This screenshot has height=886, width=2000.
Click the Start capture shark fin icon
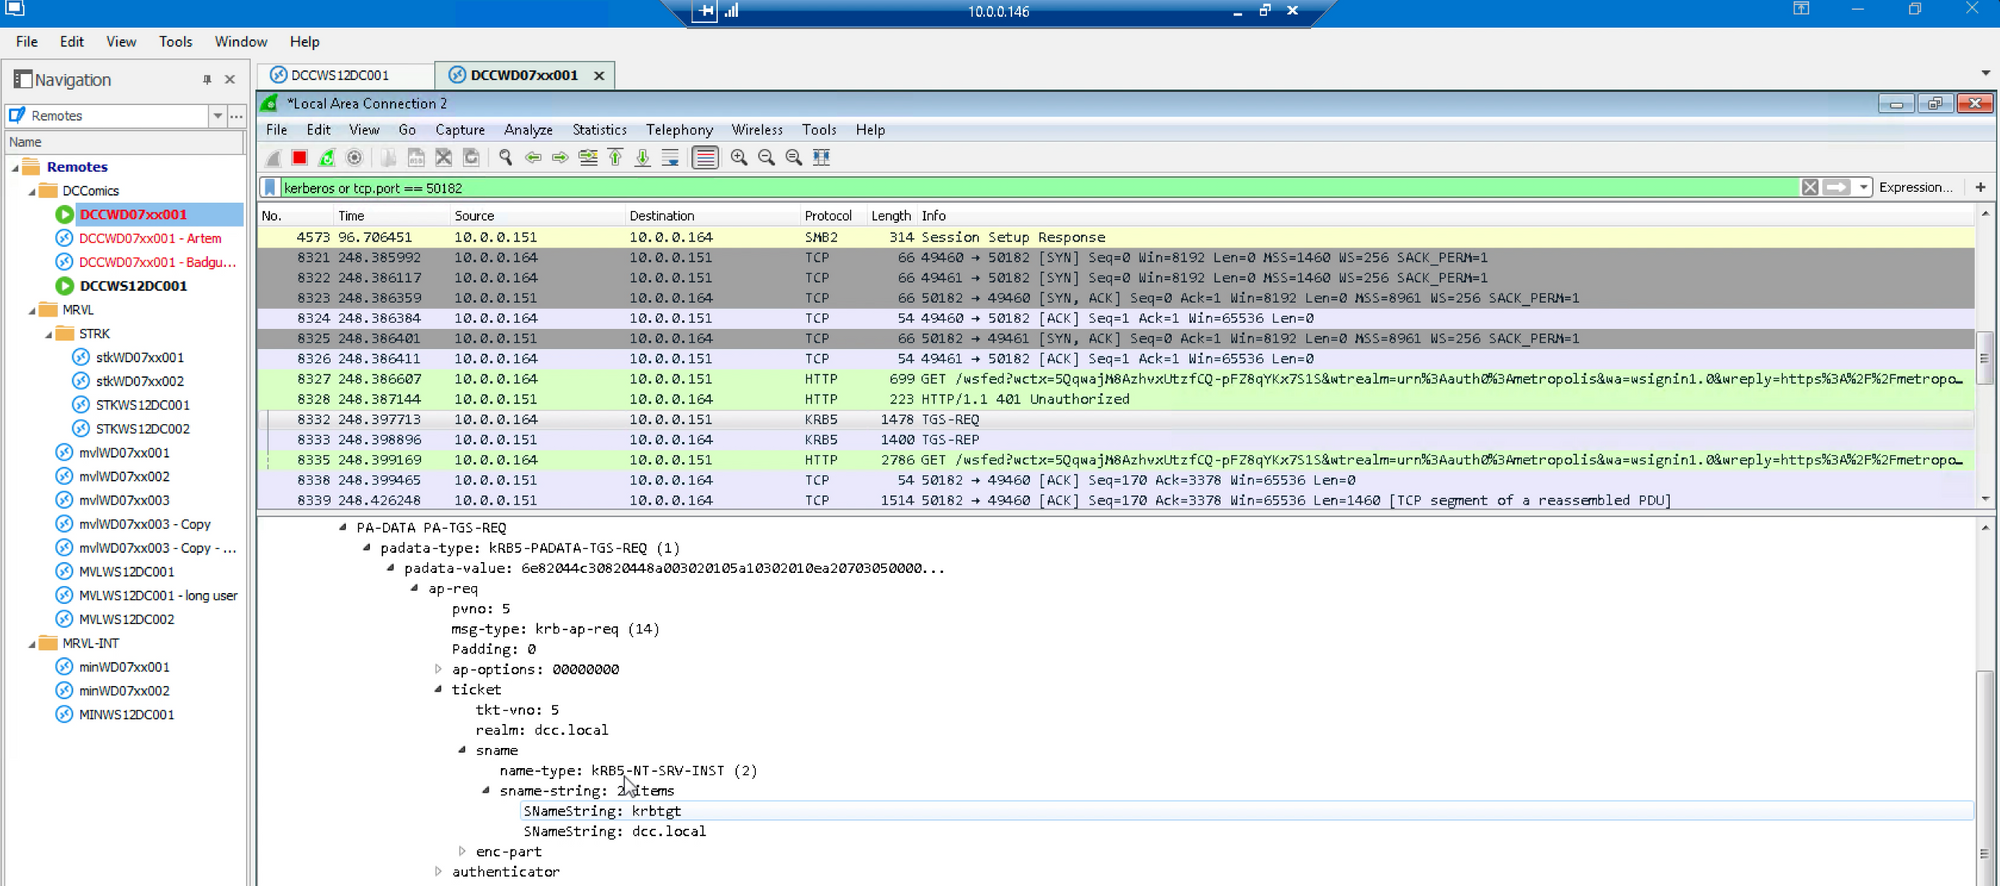tap(273, 158)
